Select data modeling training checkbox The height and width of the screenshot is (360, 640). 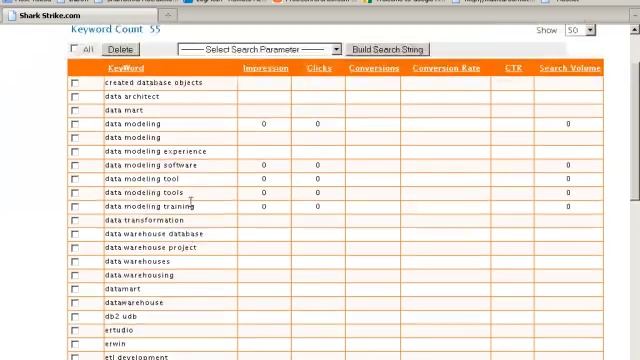(75, 207)
